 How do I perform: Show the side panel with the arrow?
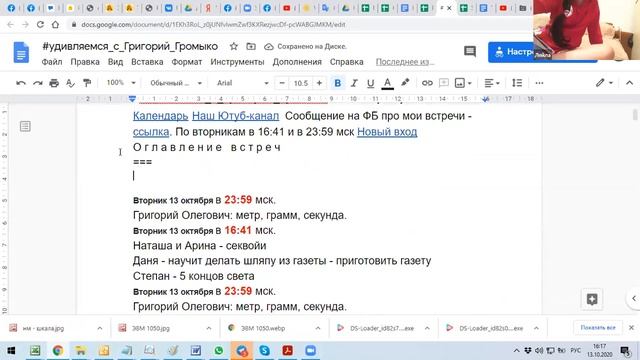[x=633, y=298]
